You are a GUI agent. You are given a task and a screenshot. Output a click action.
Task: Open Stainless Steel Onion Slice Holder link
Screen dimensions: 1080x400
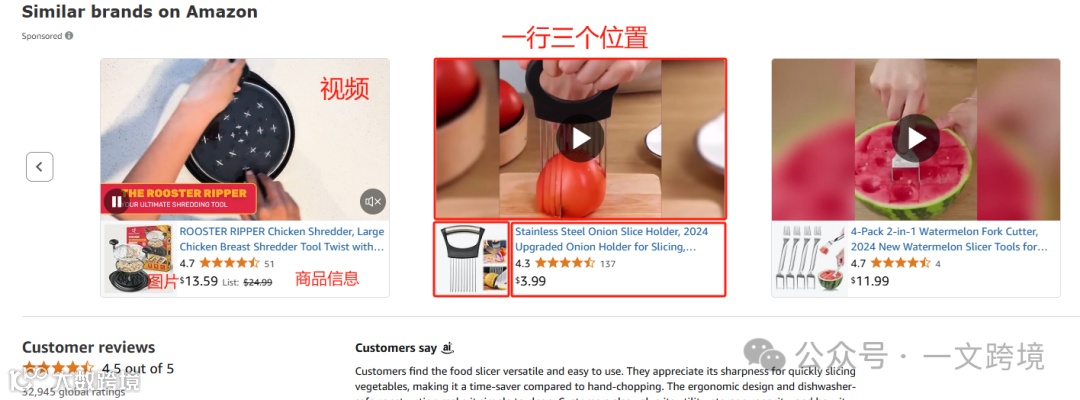coord(612,239)
